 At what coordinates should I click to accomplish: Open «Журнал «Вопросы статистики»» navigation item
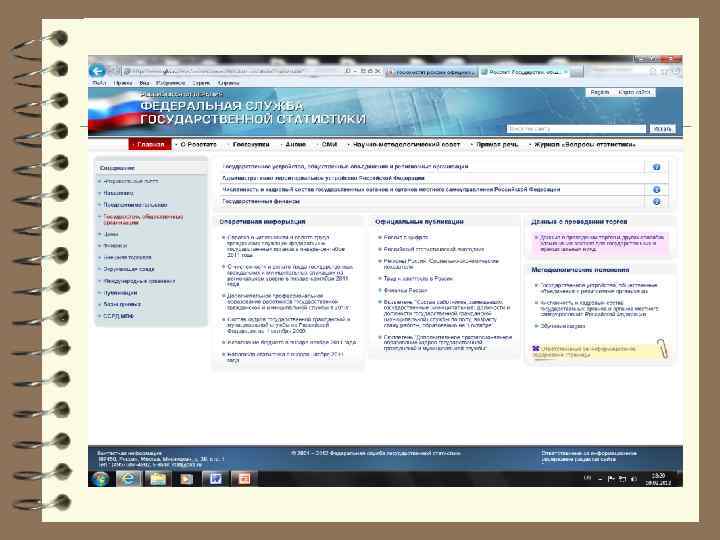585,144
